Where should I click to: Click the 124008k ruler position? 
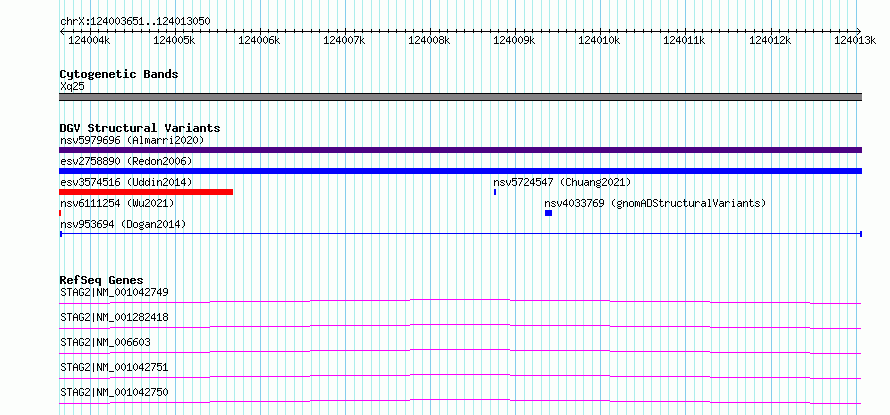pos(430,40)
